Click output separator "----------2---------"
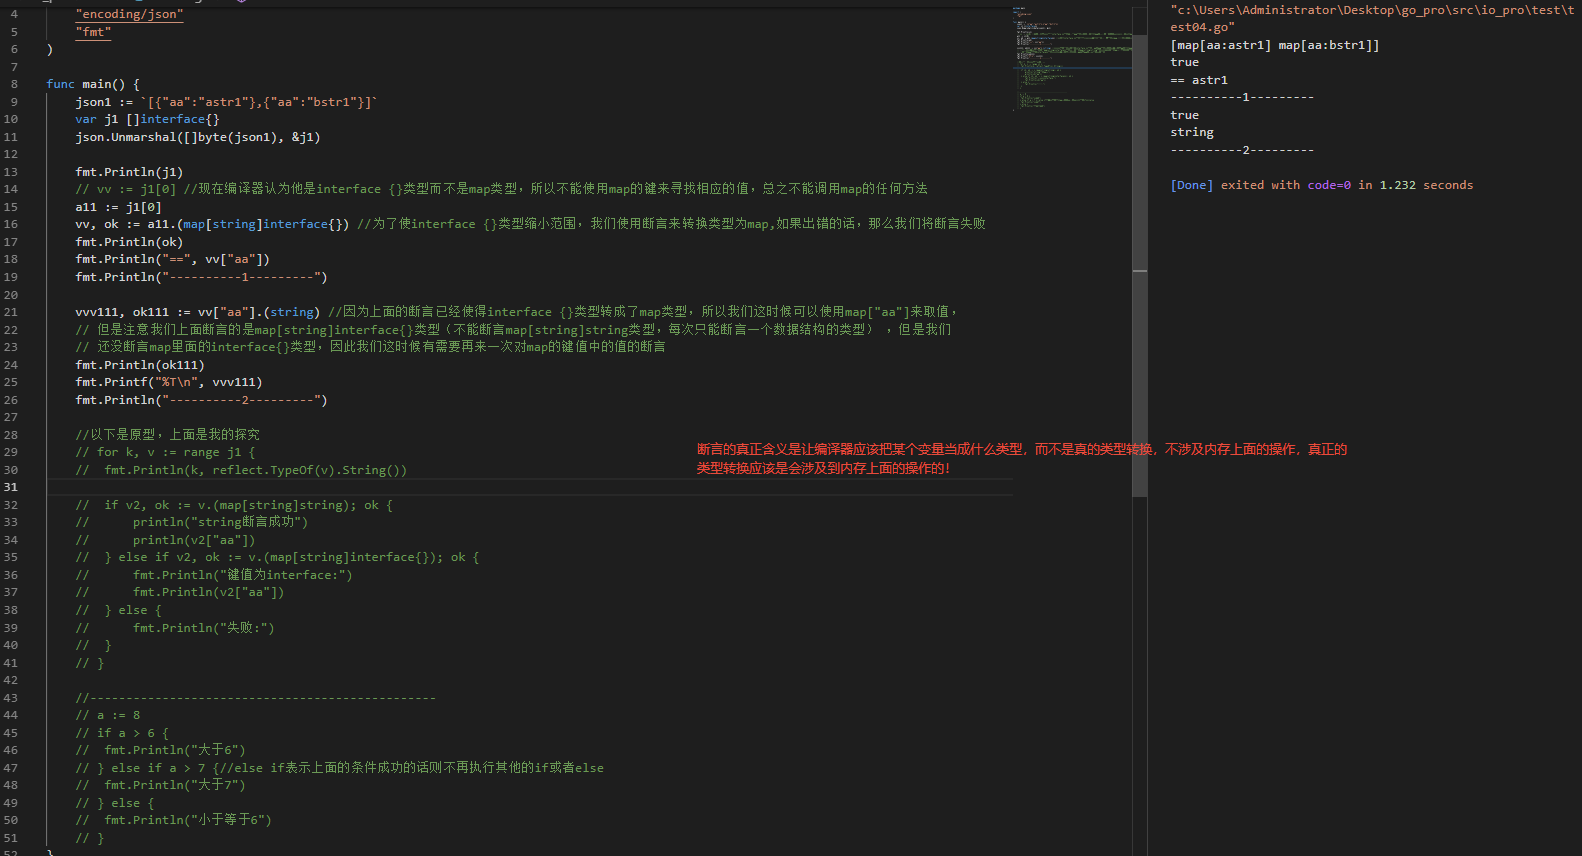The width and height of the screenshot is (1582, 856). click(x=1242, y=150)
